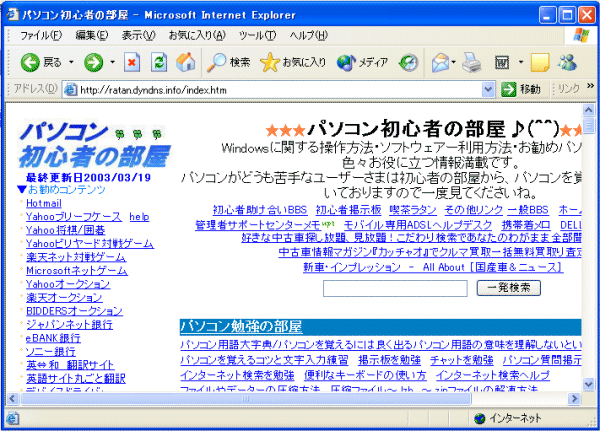
Task: Click the Internet zone globe icon
Action: [479, 418]
